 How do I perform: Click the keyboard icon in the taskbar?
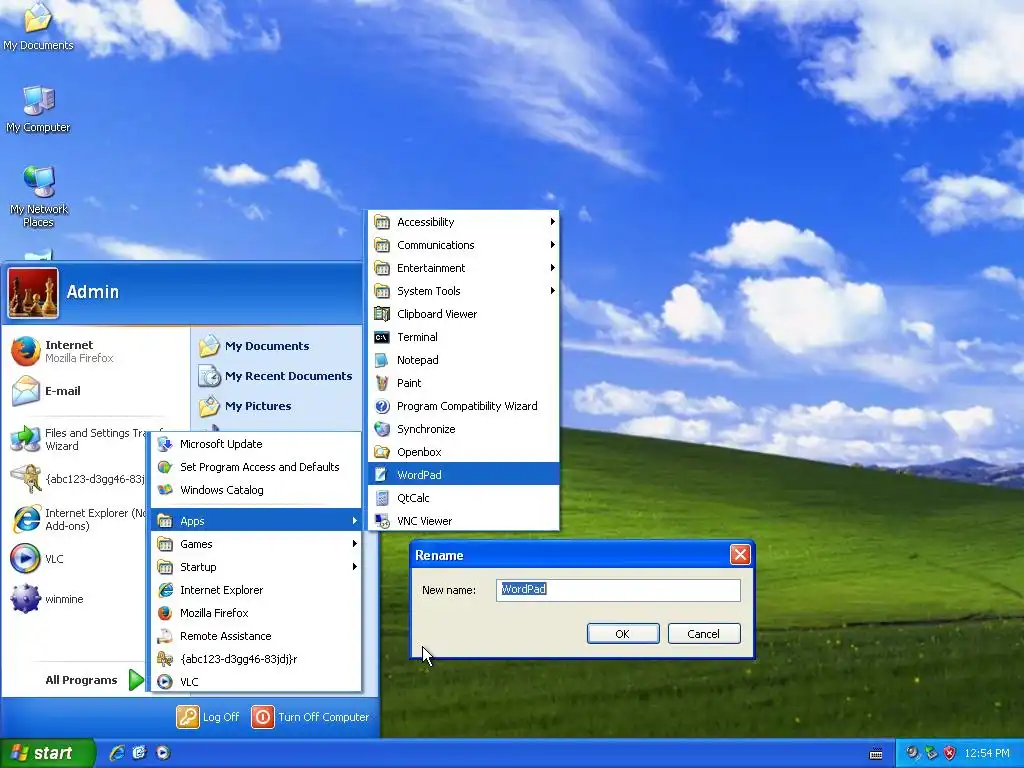point(876,754)
